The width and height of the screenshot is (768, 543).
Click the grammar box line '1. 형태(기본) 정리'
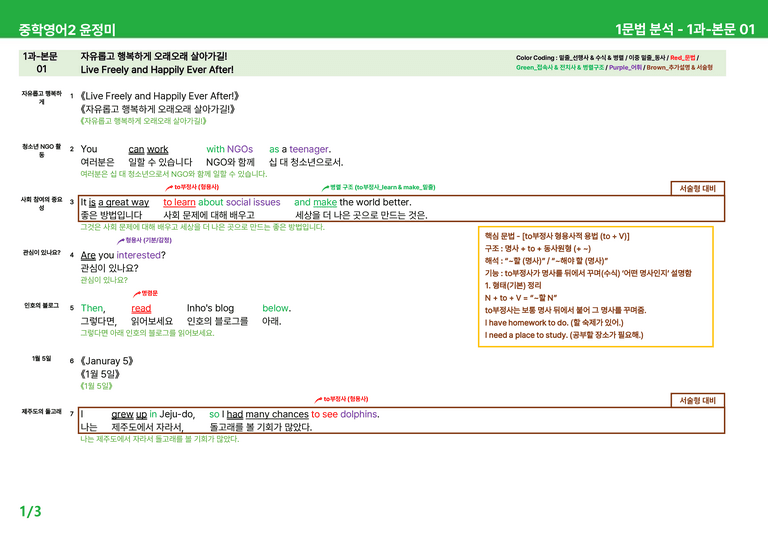click(513, 285)
